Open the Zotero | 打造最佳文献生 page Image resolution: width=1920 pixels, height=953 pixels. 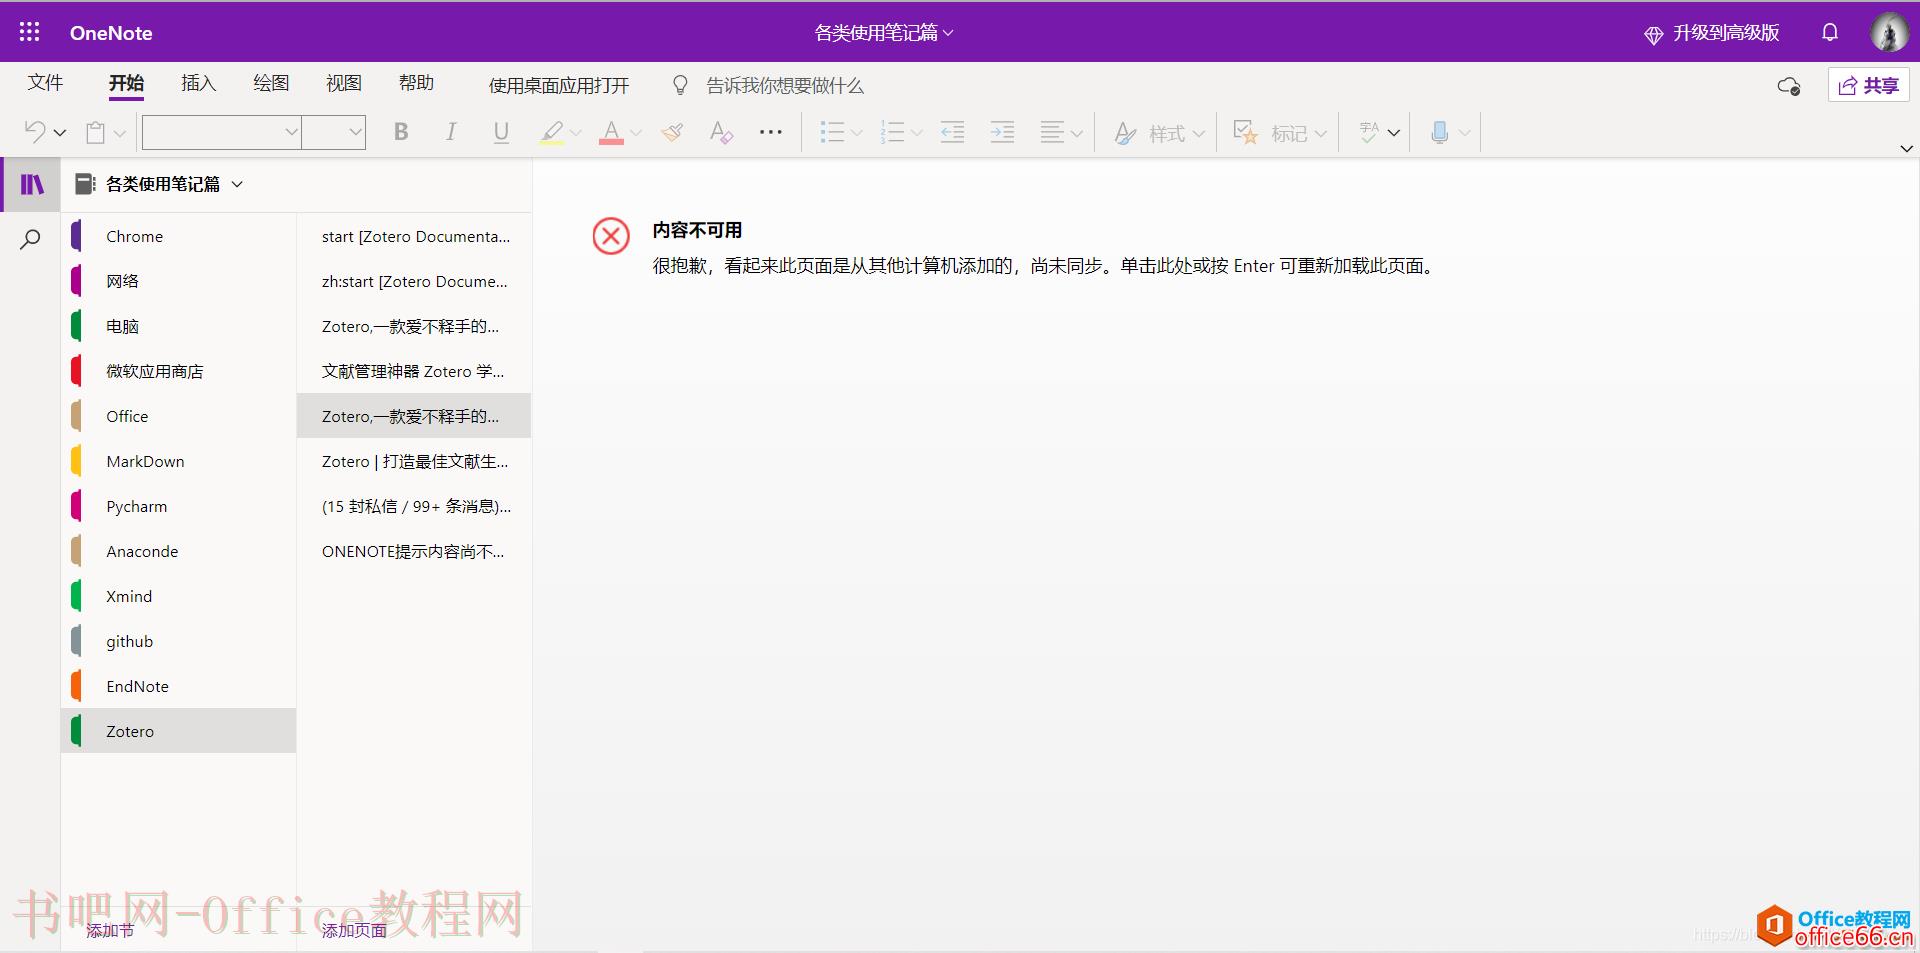pyautogui.click(x=414, y=461)
